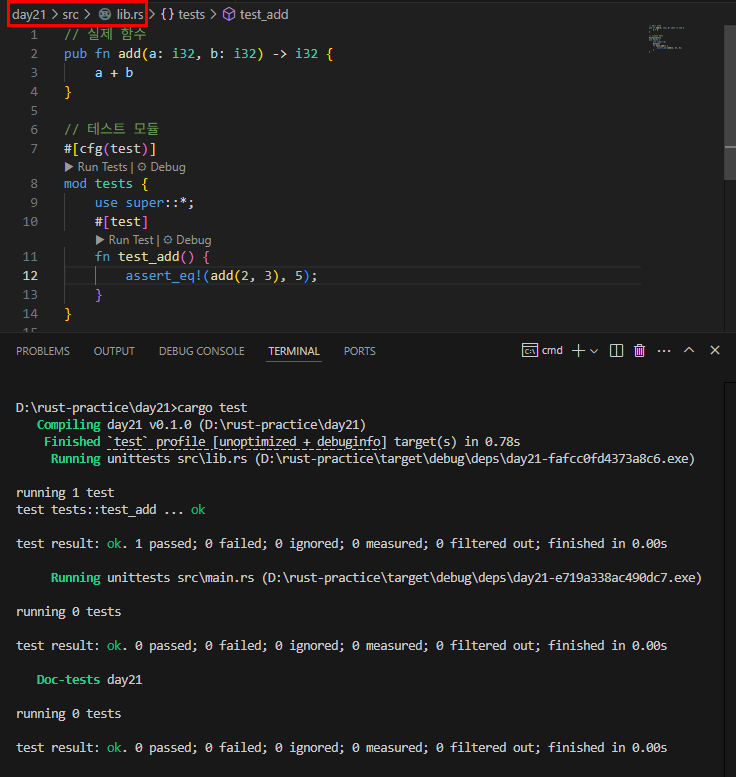Open the PROBLEMS panel tab
Screen dimensions: 736x777
coord(43,351)
